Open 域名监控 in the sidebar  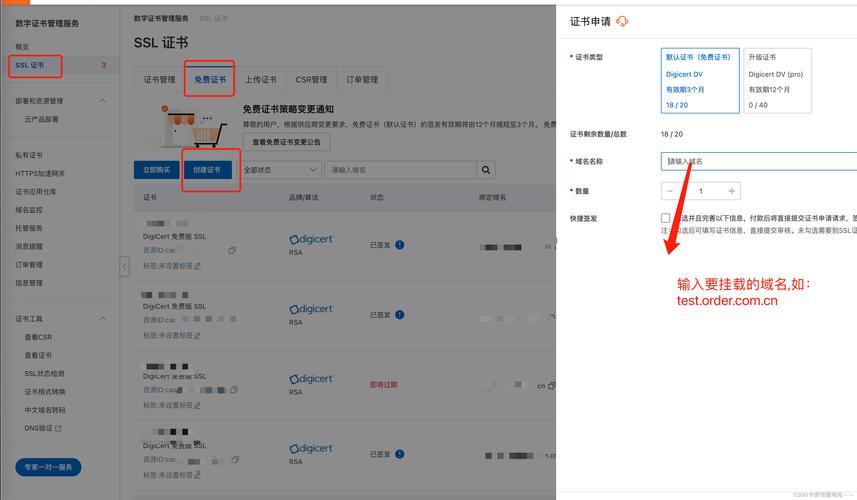(29, 210)
